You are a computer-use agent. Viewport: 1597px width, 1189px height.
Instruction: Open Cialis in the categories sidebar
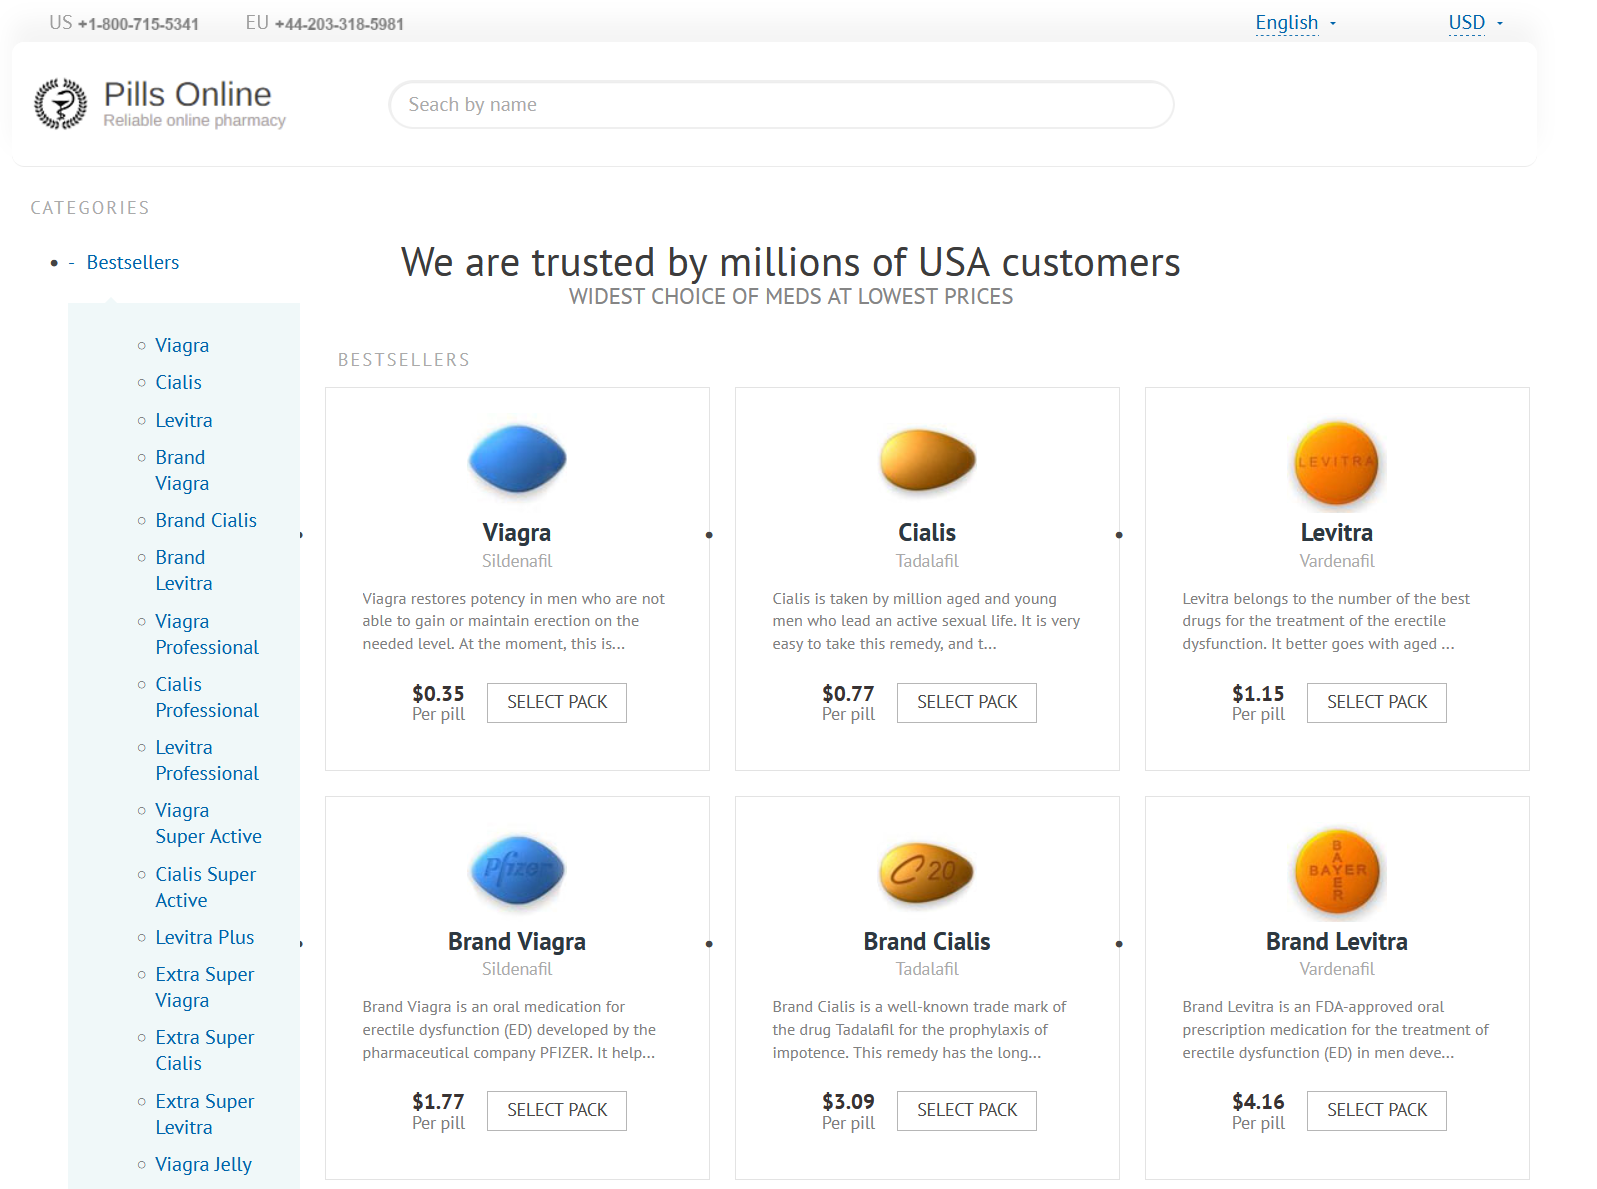point(178,382)
